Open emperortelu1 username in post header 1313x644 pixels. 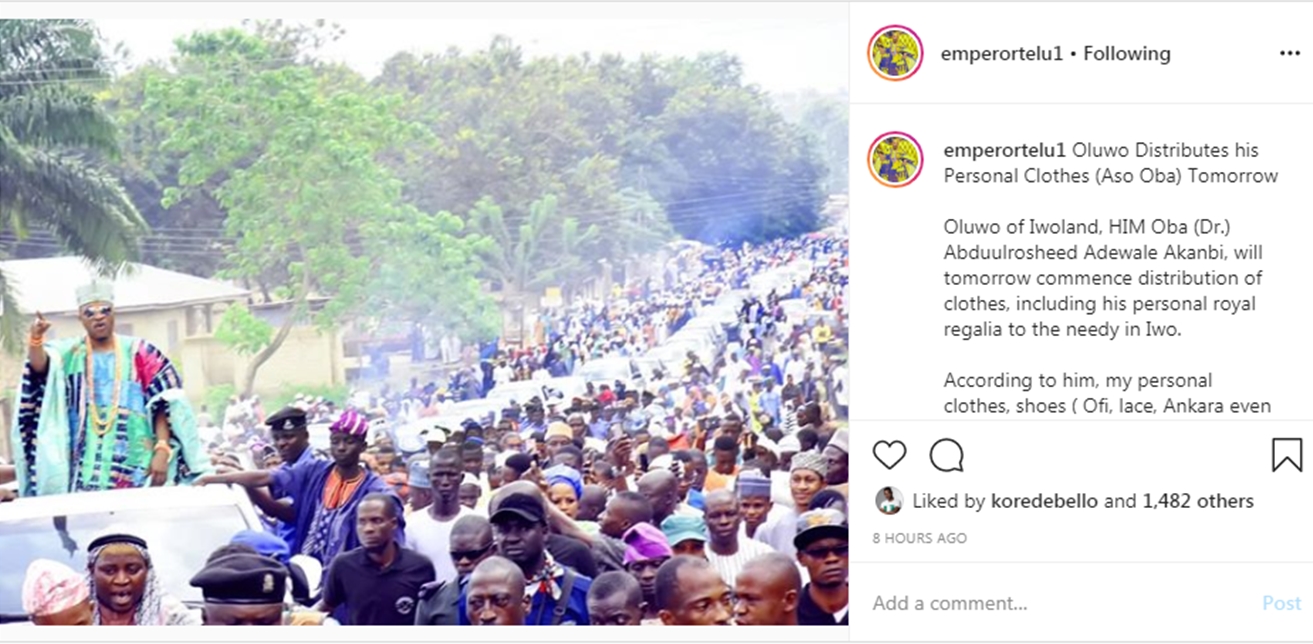click(x=1001, y=53)
